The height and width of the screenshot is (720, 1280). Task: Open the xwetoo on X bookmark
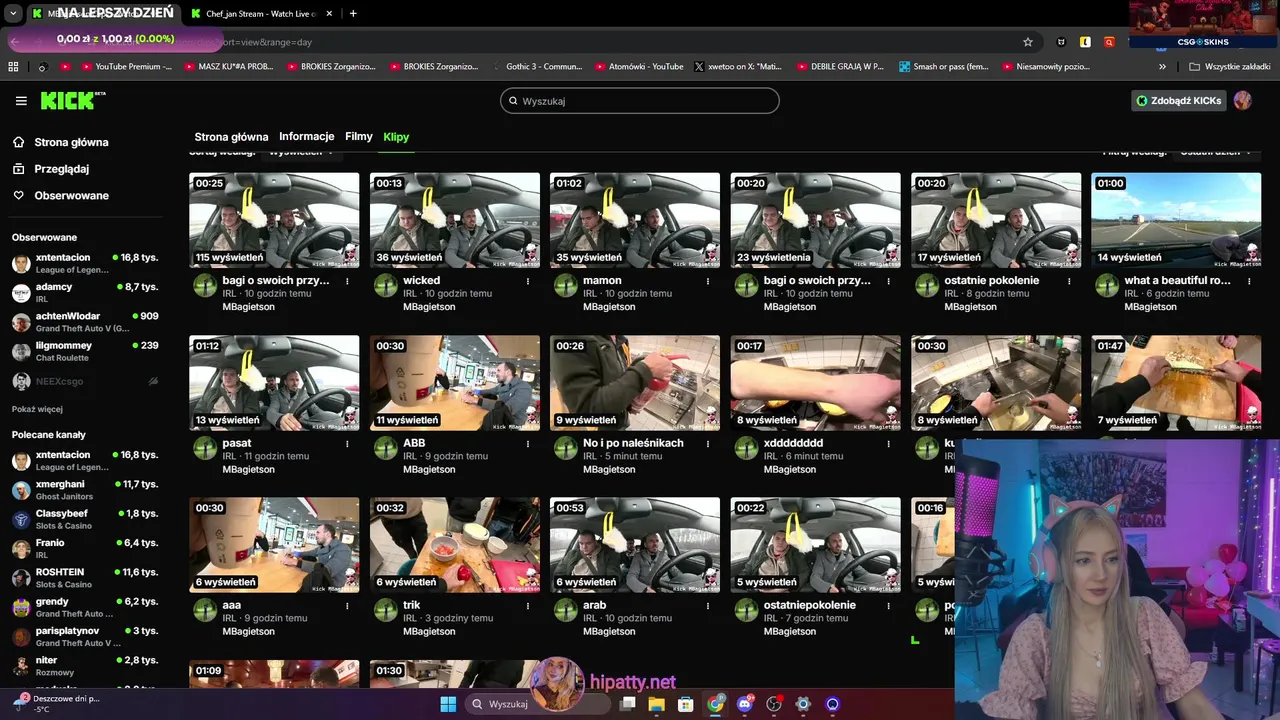pos(738,67)
